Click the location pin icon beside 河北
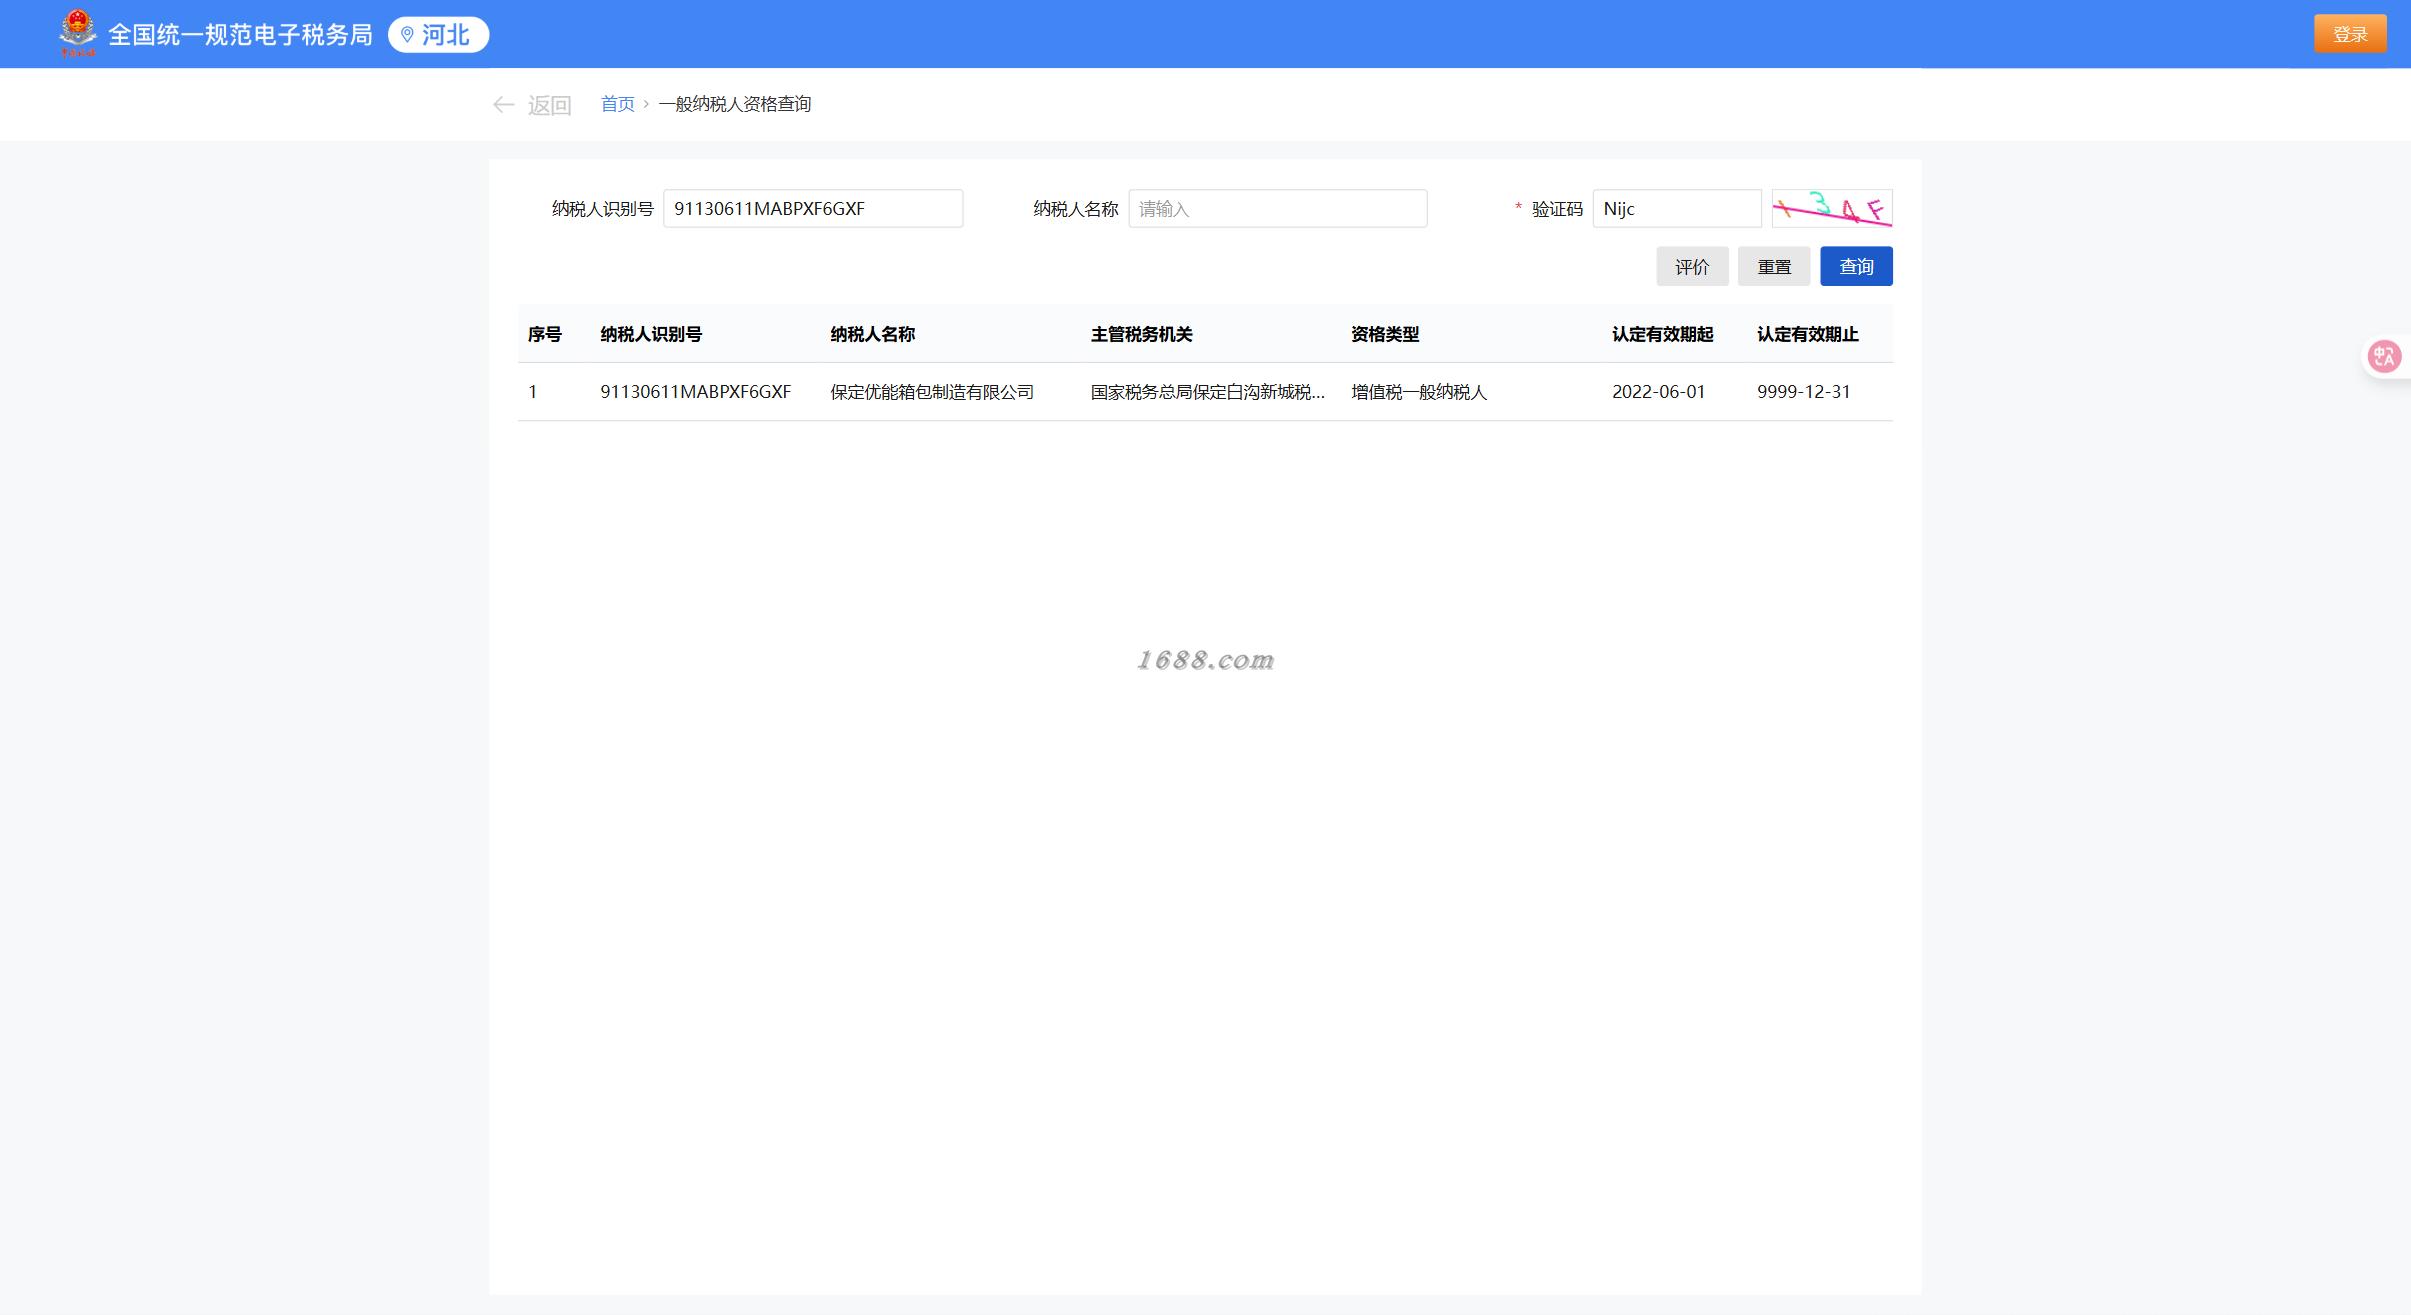This screenshot has width=2411, height=1315. tap(407, 35)
